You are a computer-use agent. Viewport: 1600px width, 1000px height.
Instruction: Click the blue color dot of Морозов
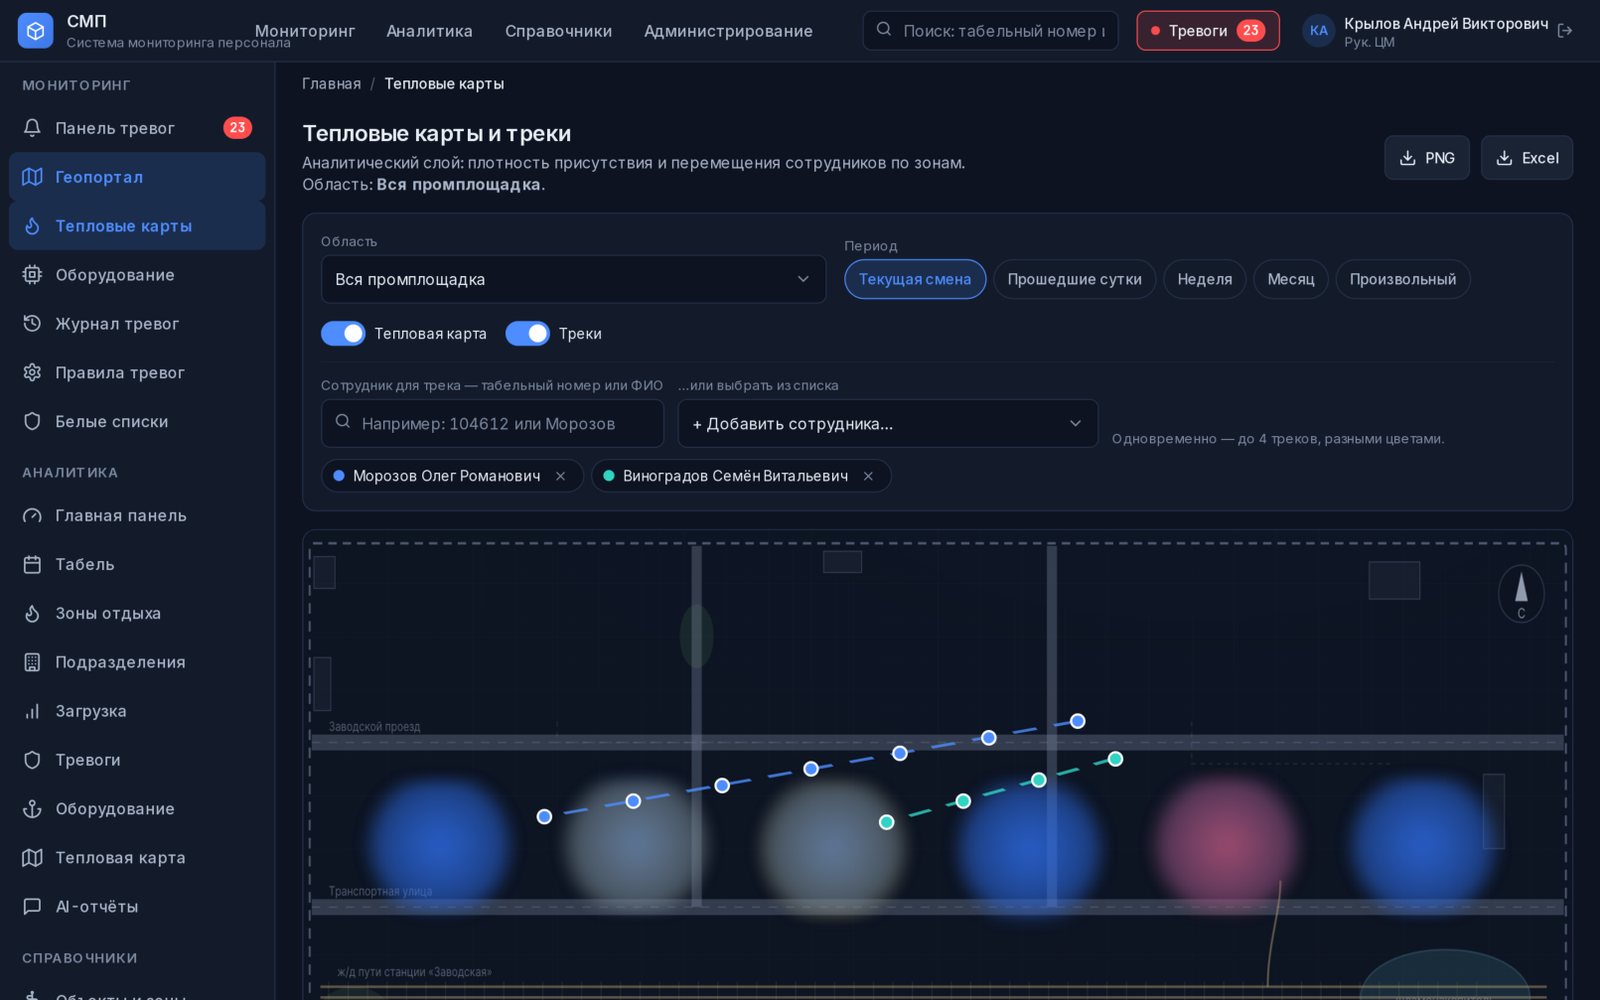(339, 476)
